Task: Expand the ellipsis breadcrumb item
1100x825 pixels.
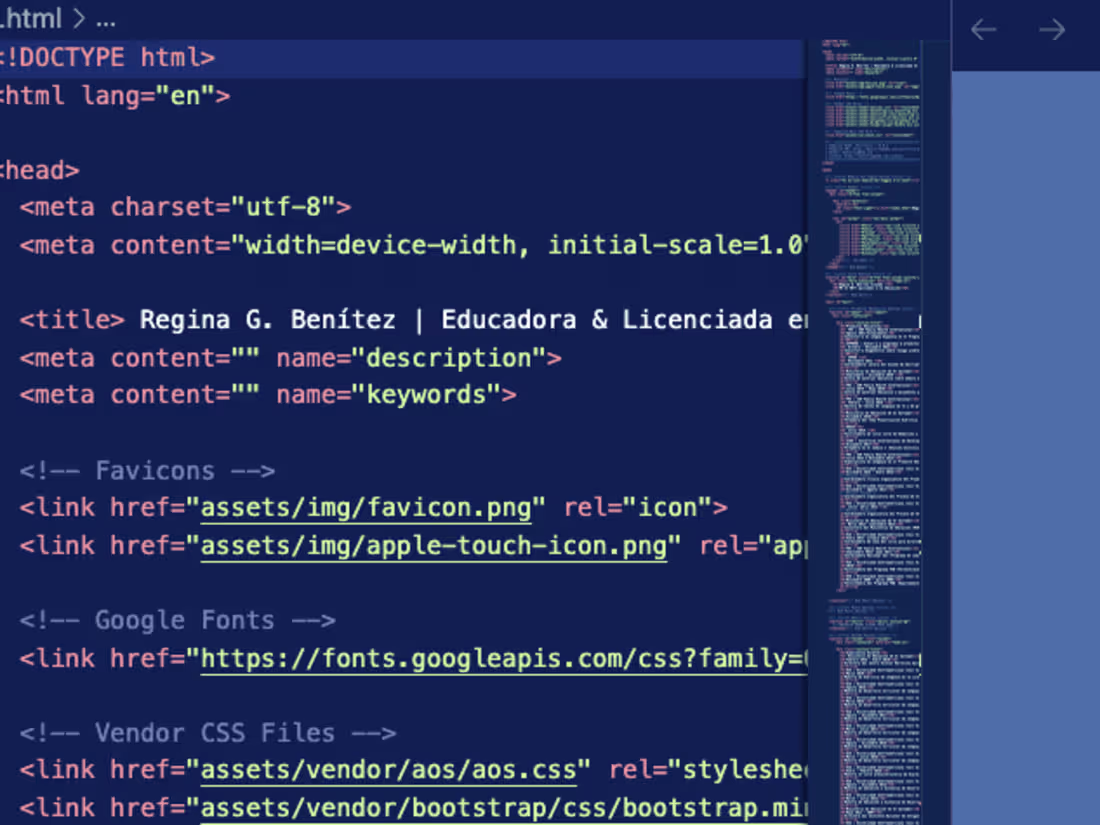Action: coord(103,17)
